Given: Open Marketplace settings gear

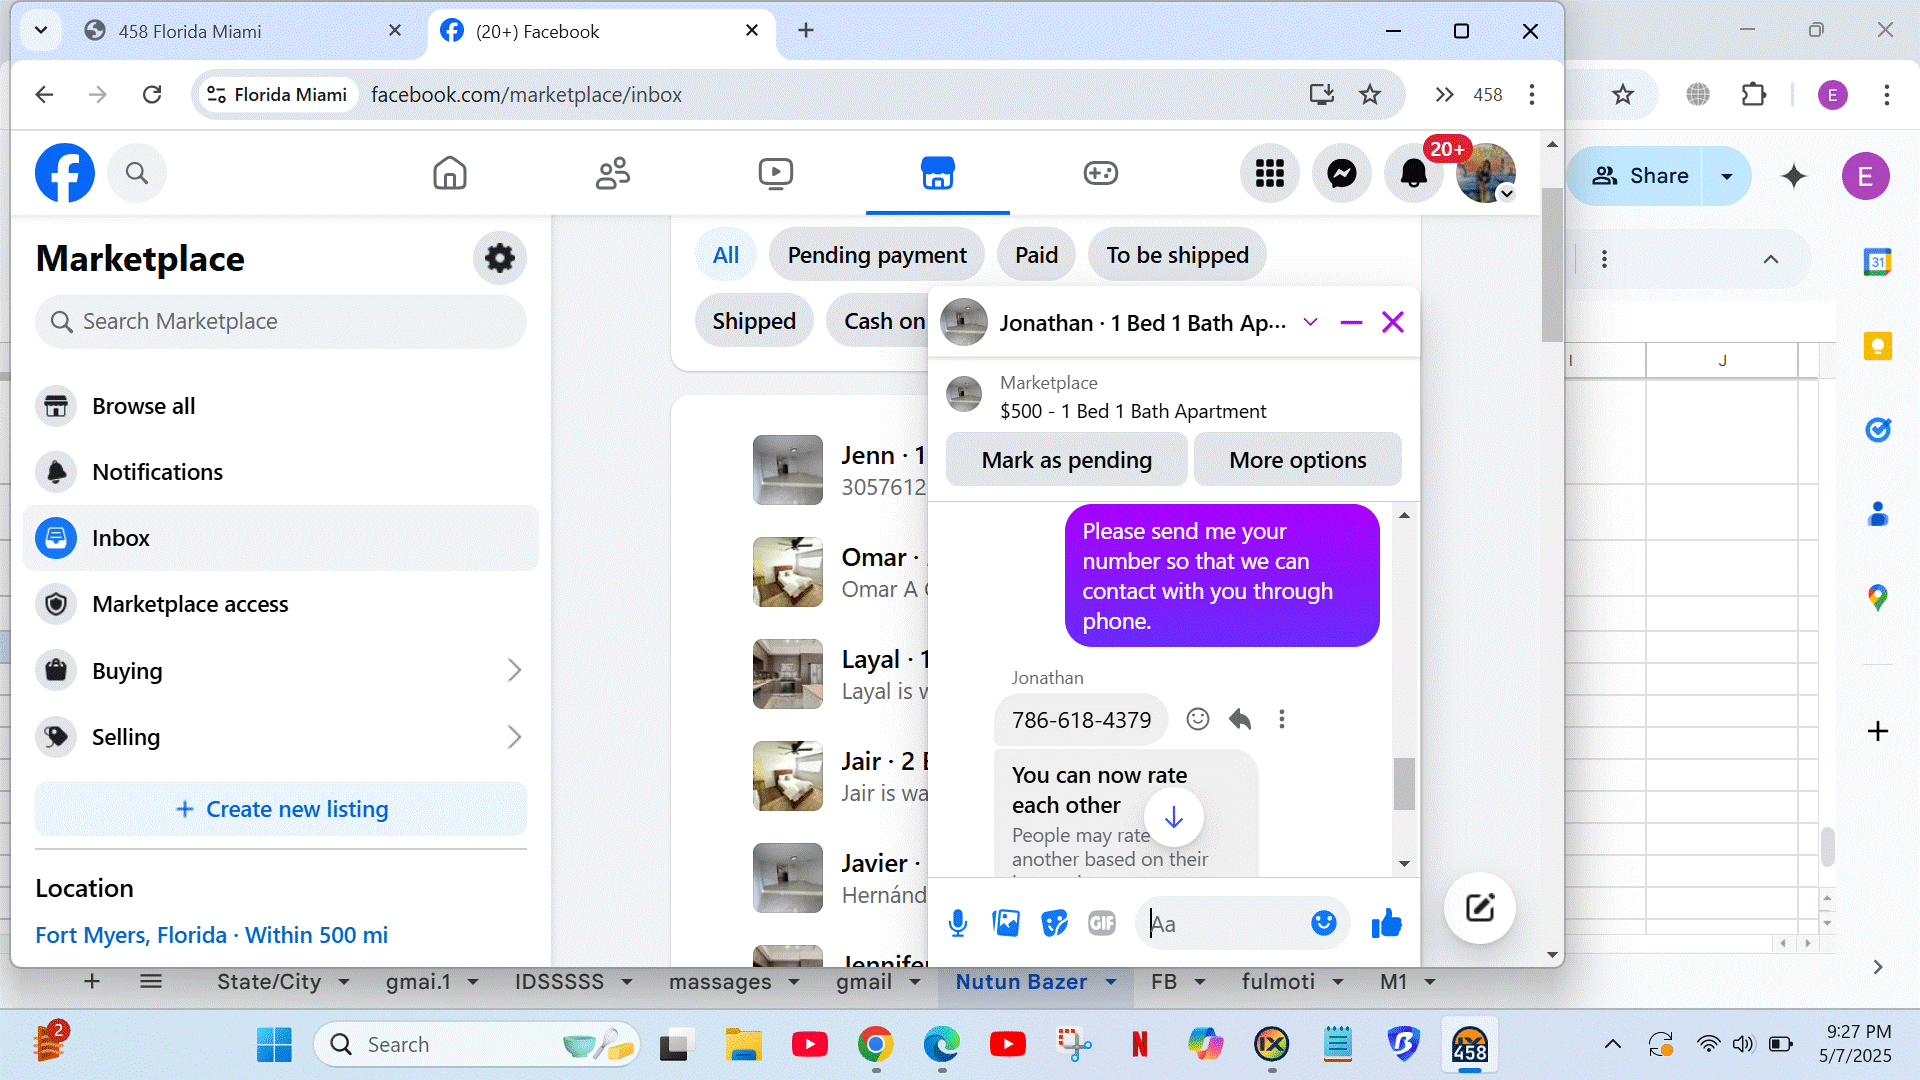Looking at the screenshot, I should (499, 258).
